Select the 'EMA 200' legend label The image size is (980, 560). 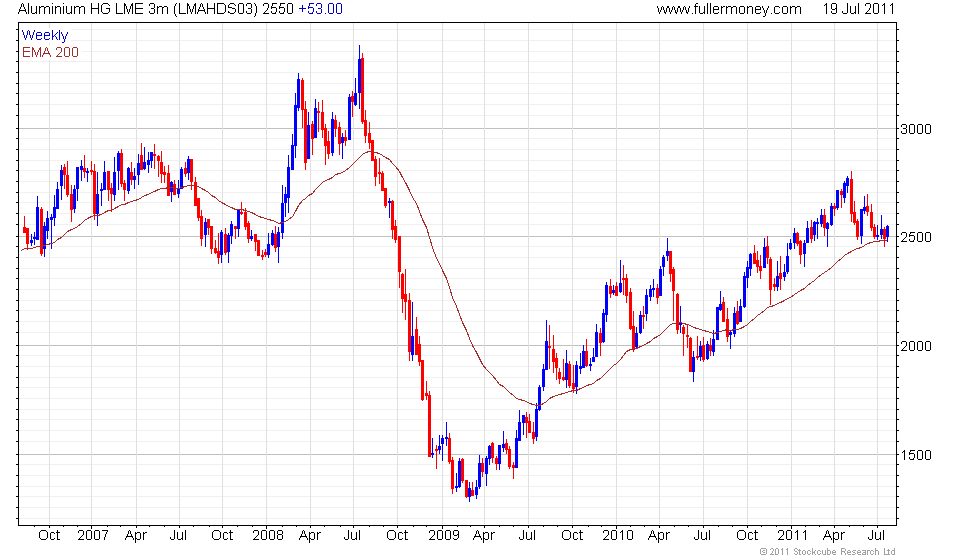pyautogui.click(x=50, y=52)
